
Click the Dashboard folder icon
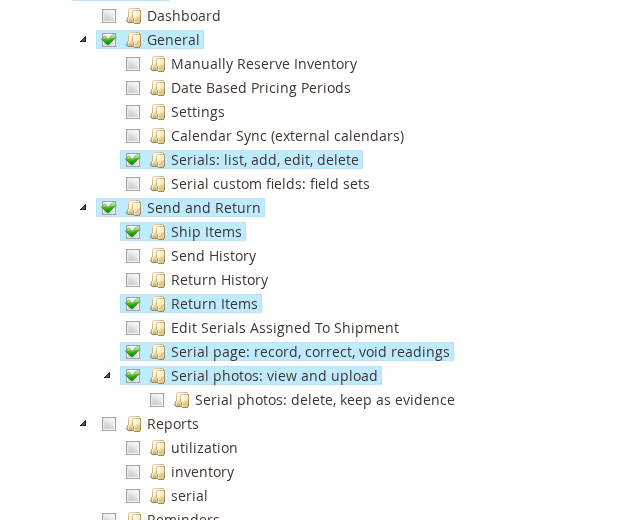134,16
